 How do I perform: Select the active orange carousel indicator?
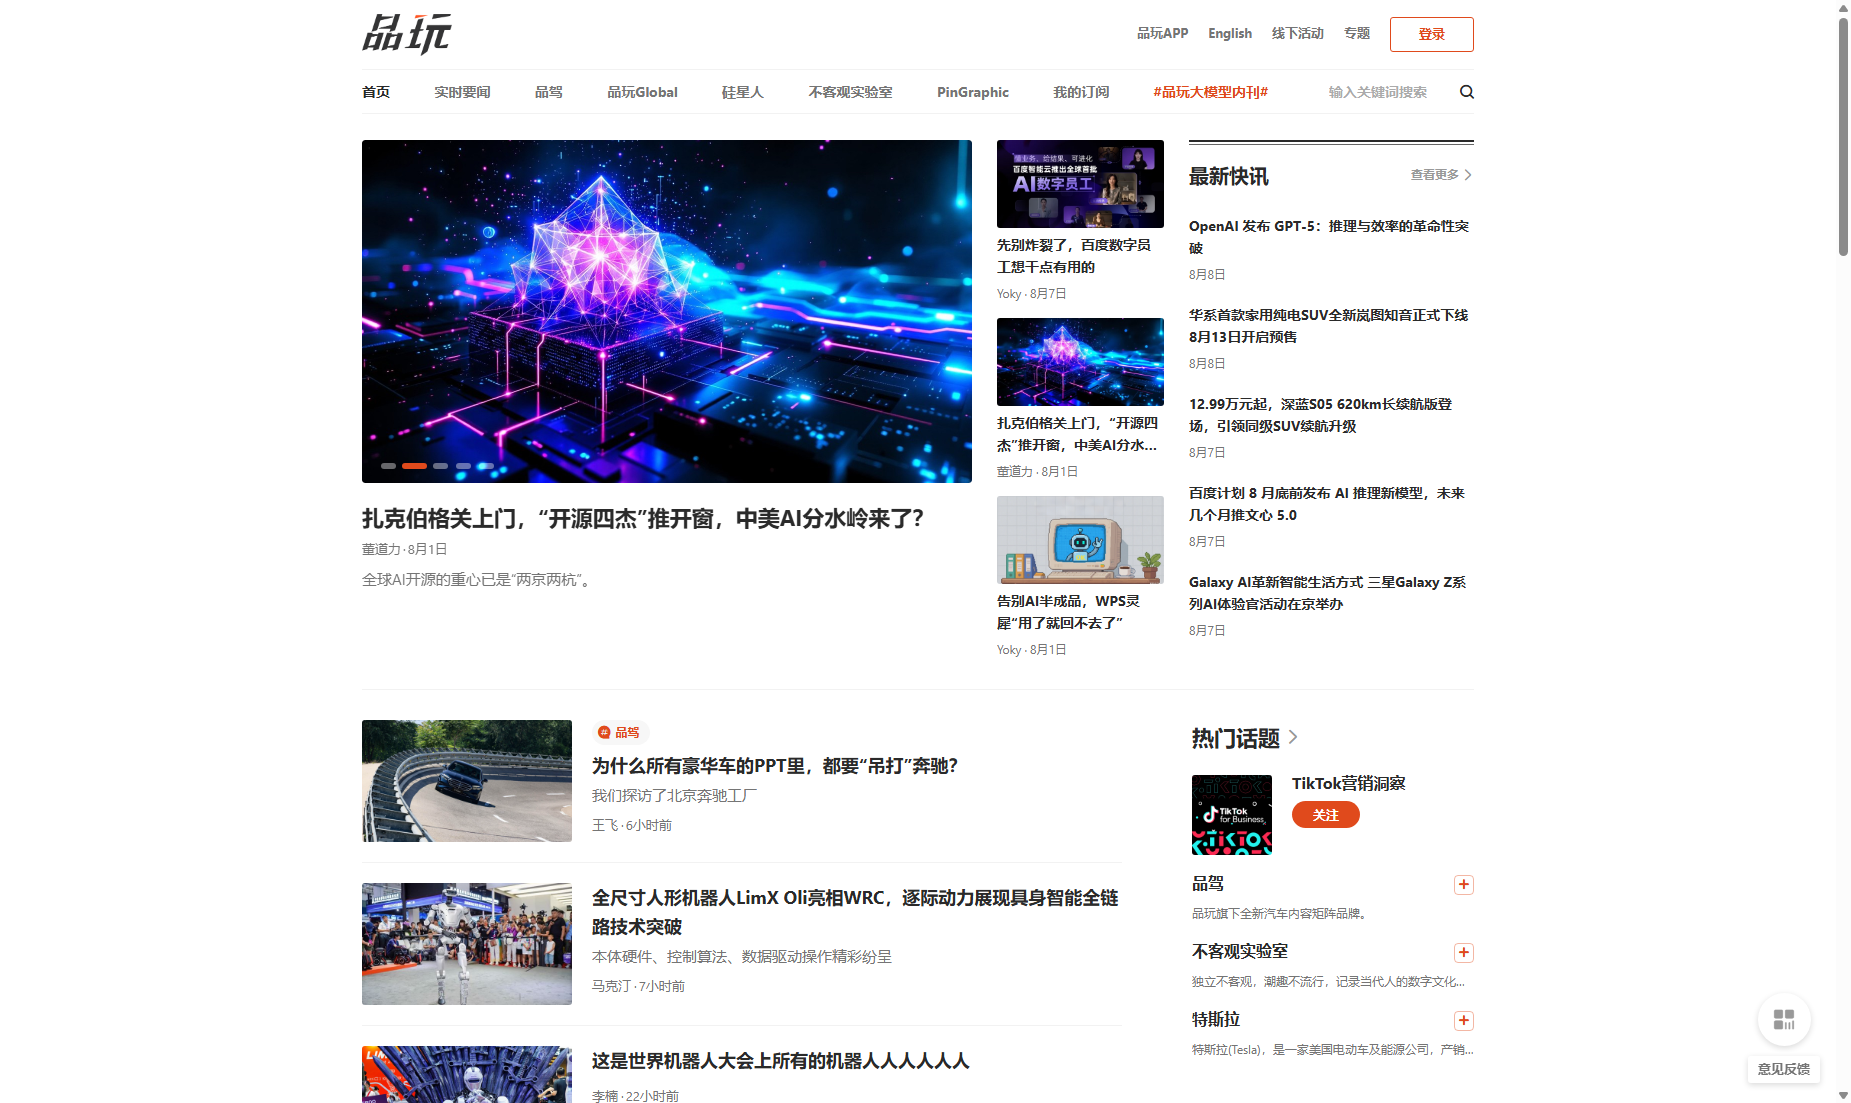tap(415, 466)
